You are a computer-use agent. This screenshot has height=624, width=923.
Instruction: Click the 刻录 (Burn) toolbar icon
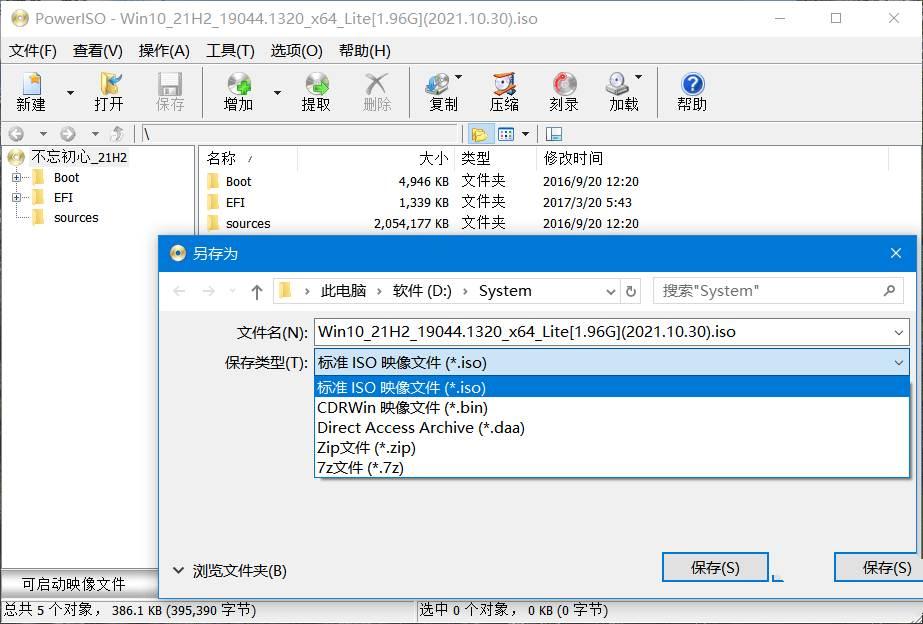coord(563,90)
